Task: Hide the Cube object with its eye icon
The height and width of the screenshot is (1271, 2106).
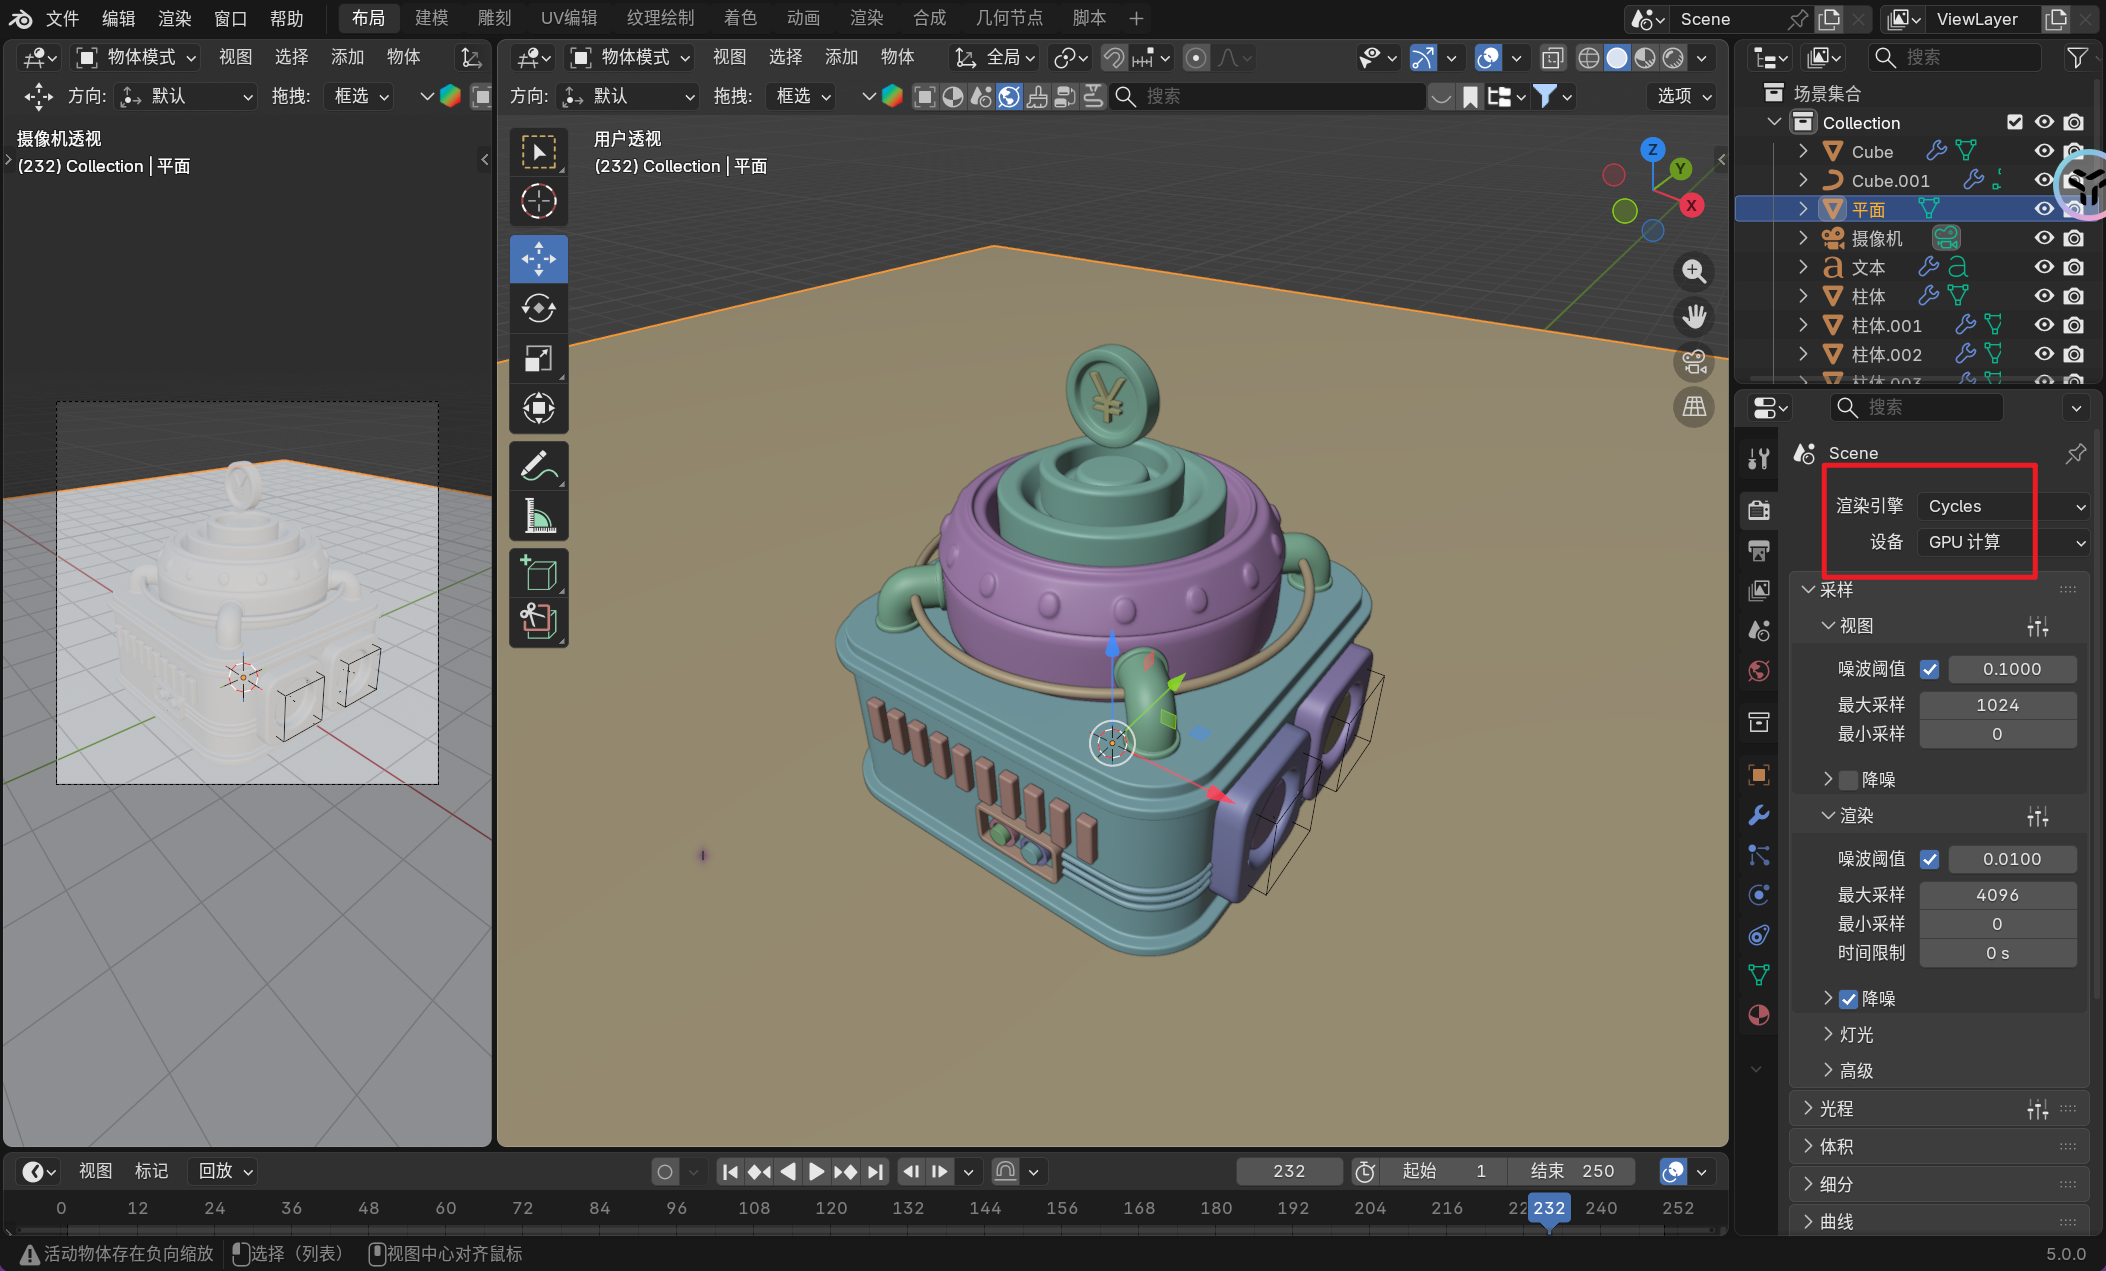Action: click(x=2044, y=151)
